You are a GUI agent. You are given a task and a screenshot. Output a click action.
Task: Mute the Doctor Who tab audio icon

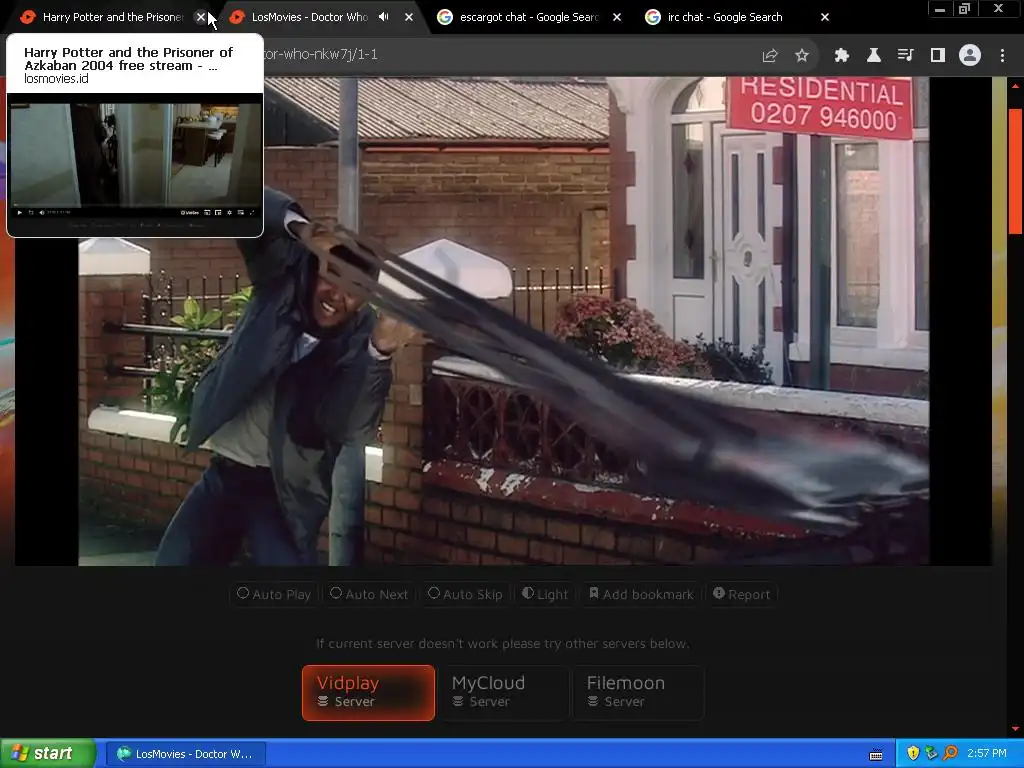(x=384, y=17)
